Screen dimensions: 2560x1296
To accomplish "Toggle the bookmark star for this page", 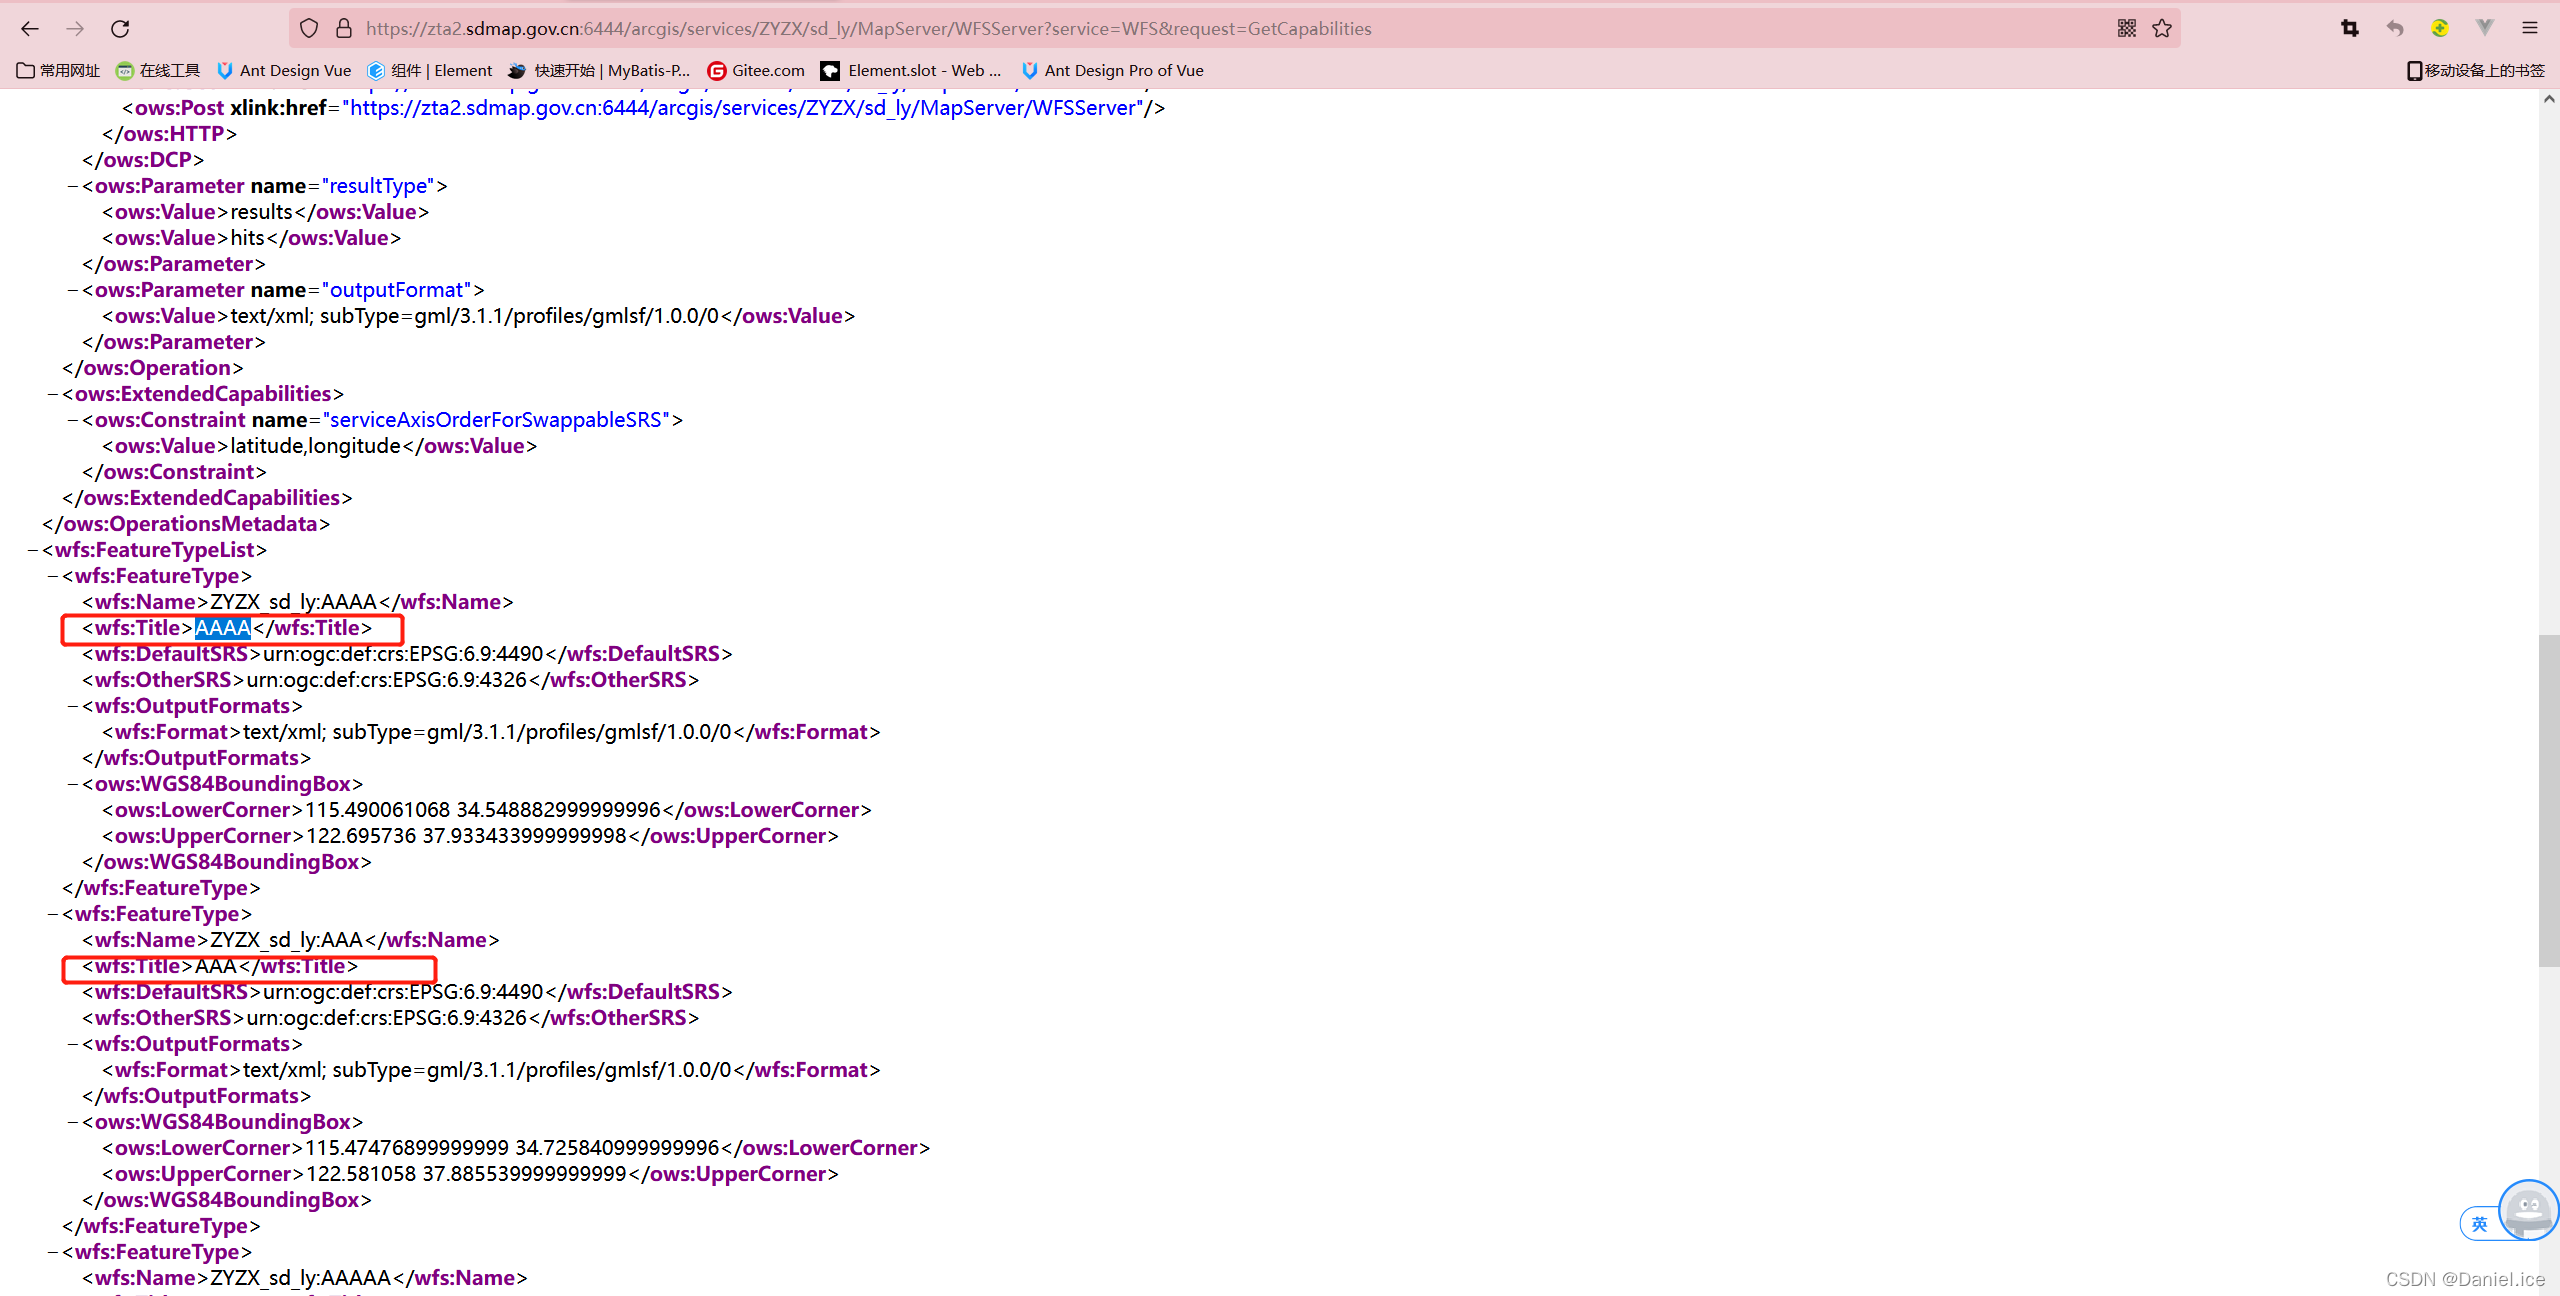I will [x=2161, y=28].
